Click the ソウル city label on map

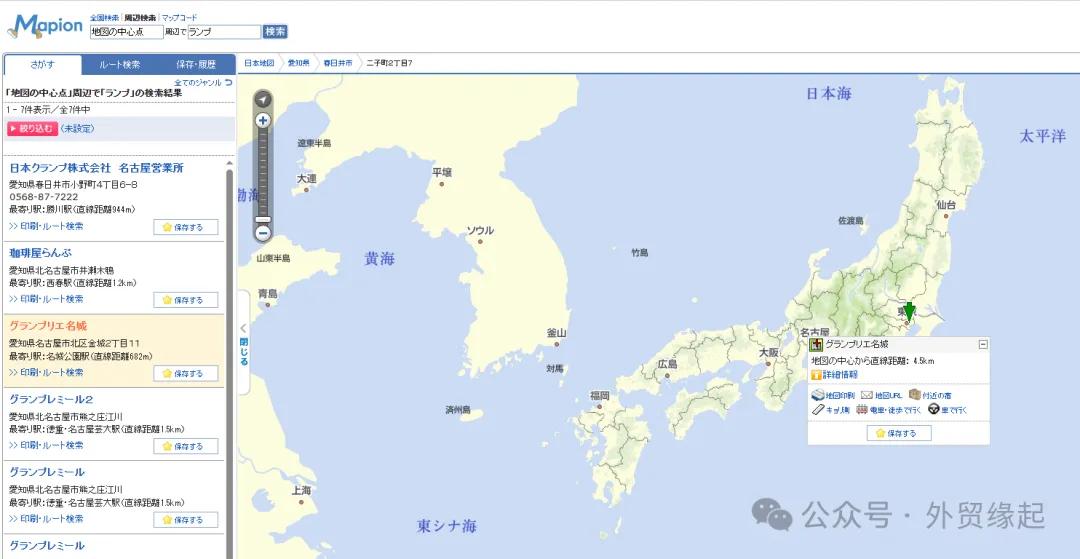click(480, 231)
